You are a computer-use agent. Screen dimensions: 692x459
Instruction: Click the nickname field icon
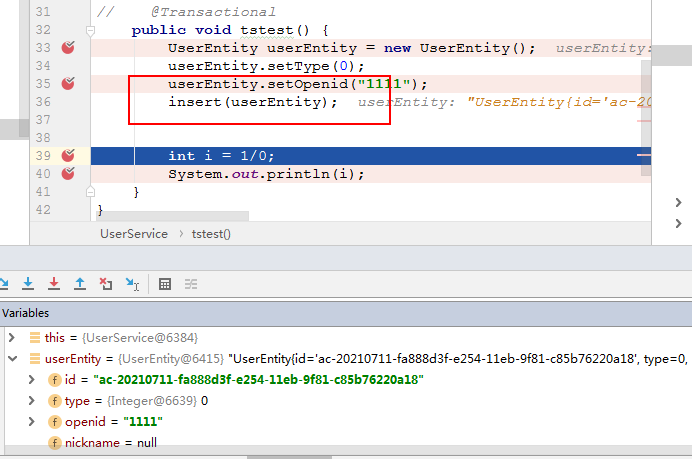coord(54,443)
